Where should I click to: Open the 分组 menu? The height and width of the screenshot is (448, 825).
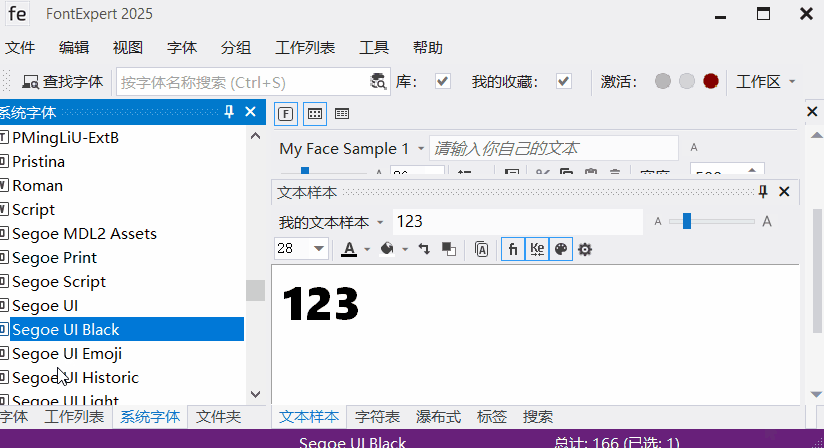236,48
